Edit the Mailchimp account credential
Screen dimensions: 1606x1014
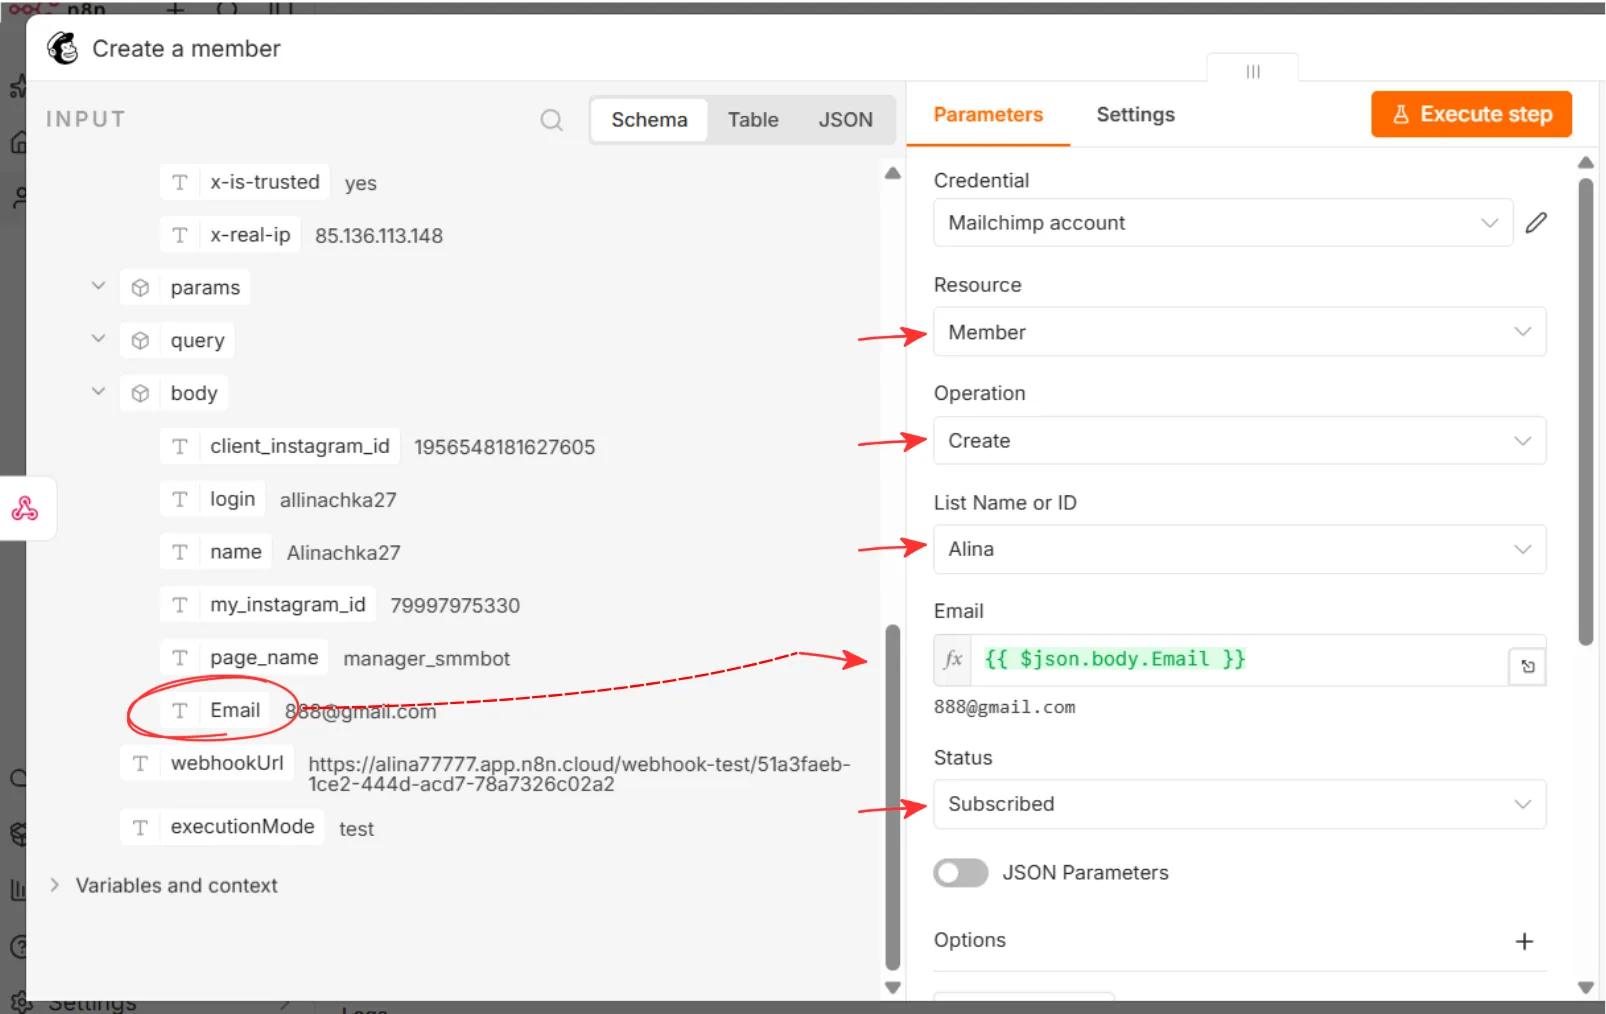pos(1536,223)
